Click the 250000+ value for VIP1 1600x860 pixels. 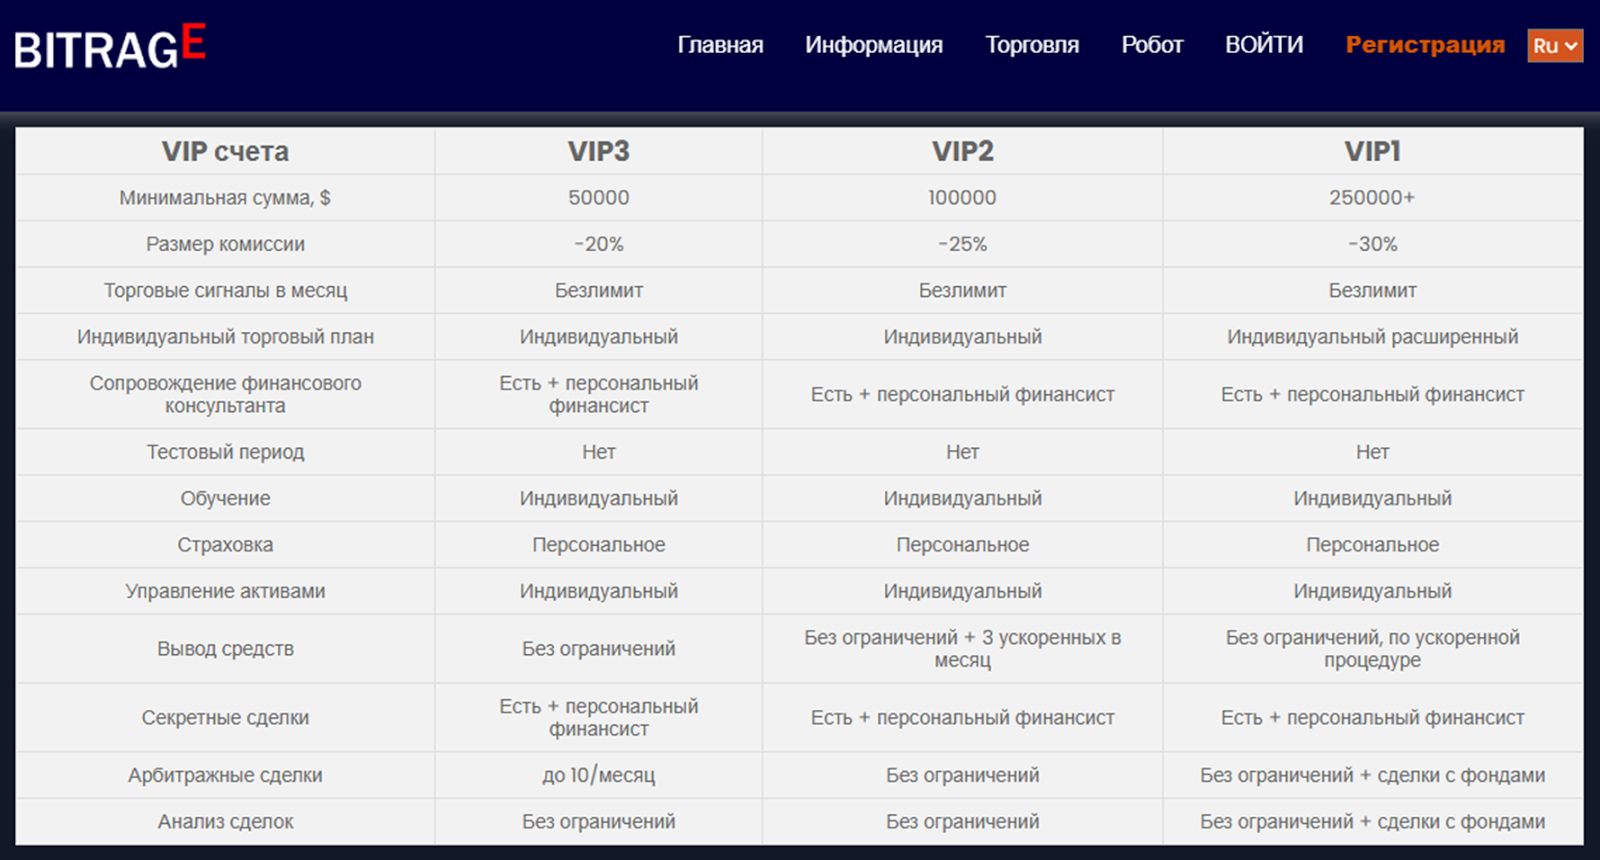pyautogui.click(x=1372, y=198)
